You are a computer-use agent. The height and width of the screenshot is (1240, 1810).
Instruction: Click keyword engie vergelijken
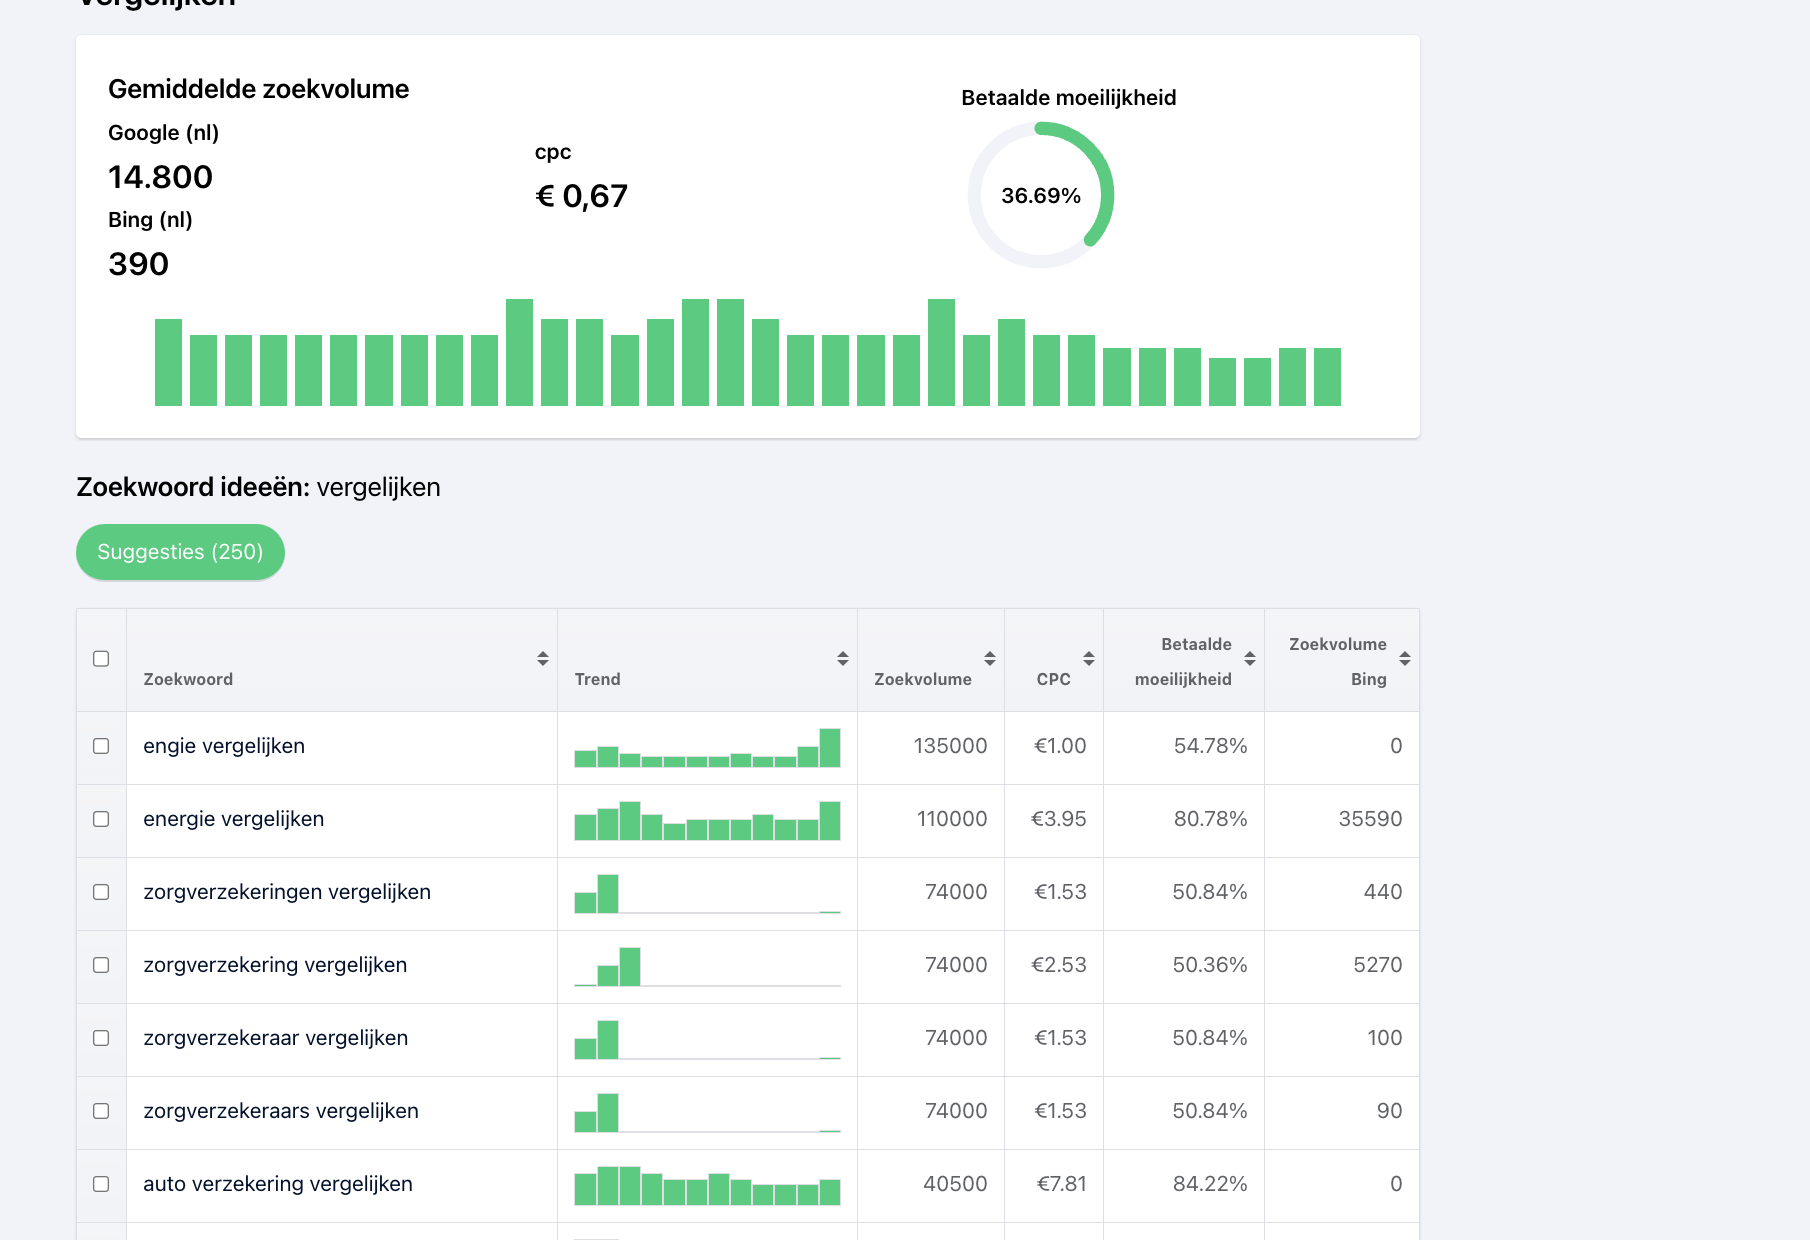(x=224, y=746)
